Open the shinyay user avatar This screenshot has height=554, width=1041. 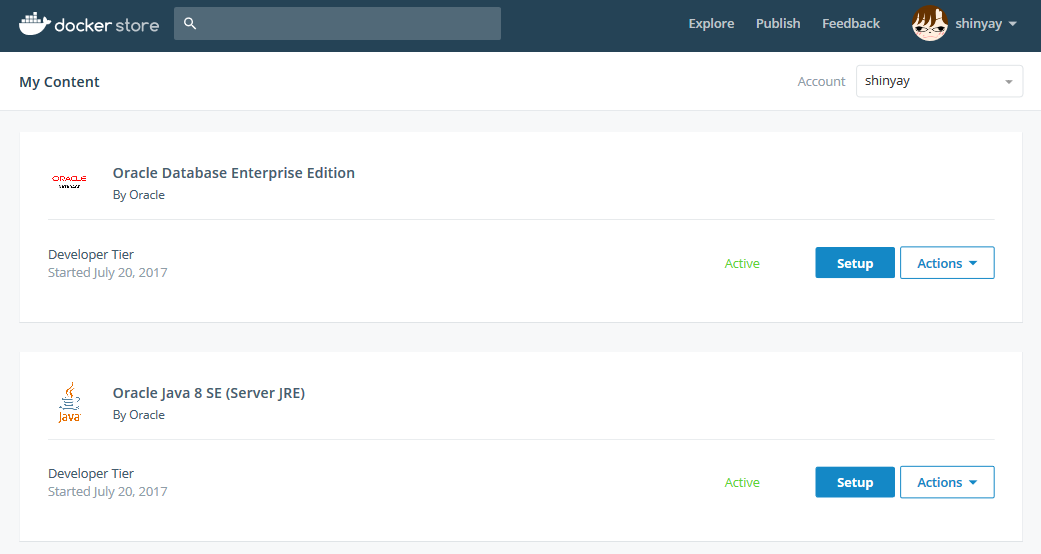point(929,23)
